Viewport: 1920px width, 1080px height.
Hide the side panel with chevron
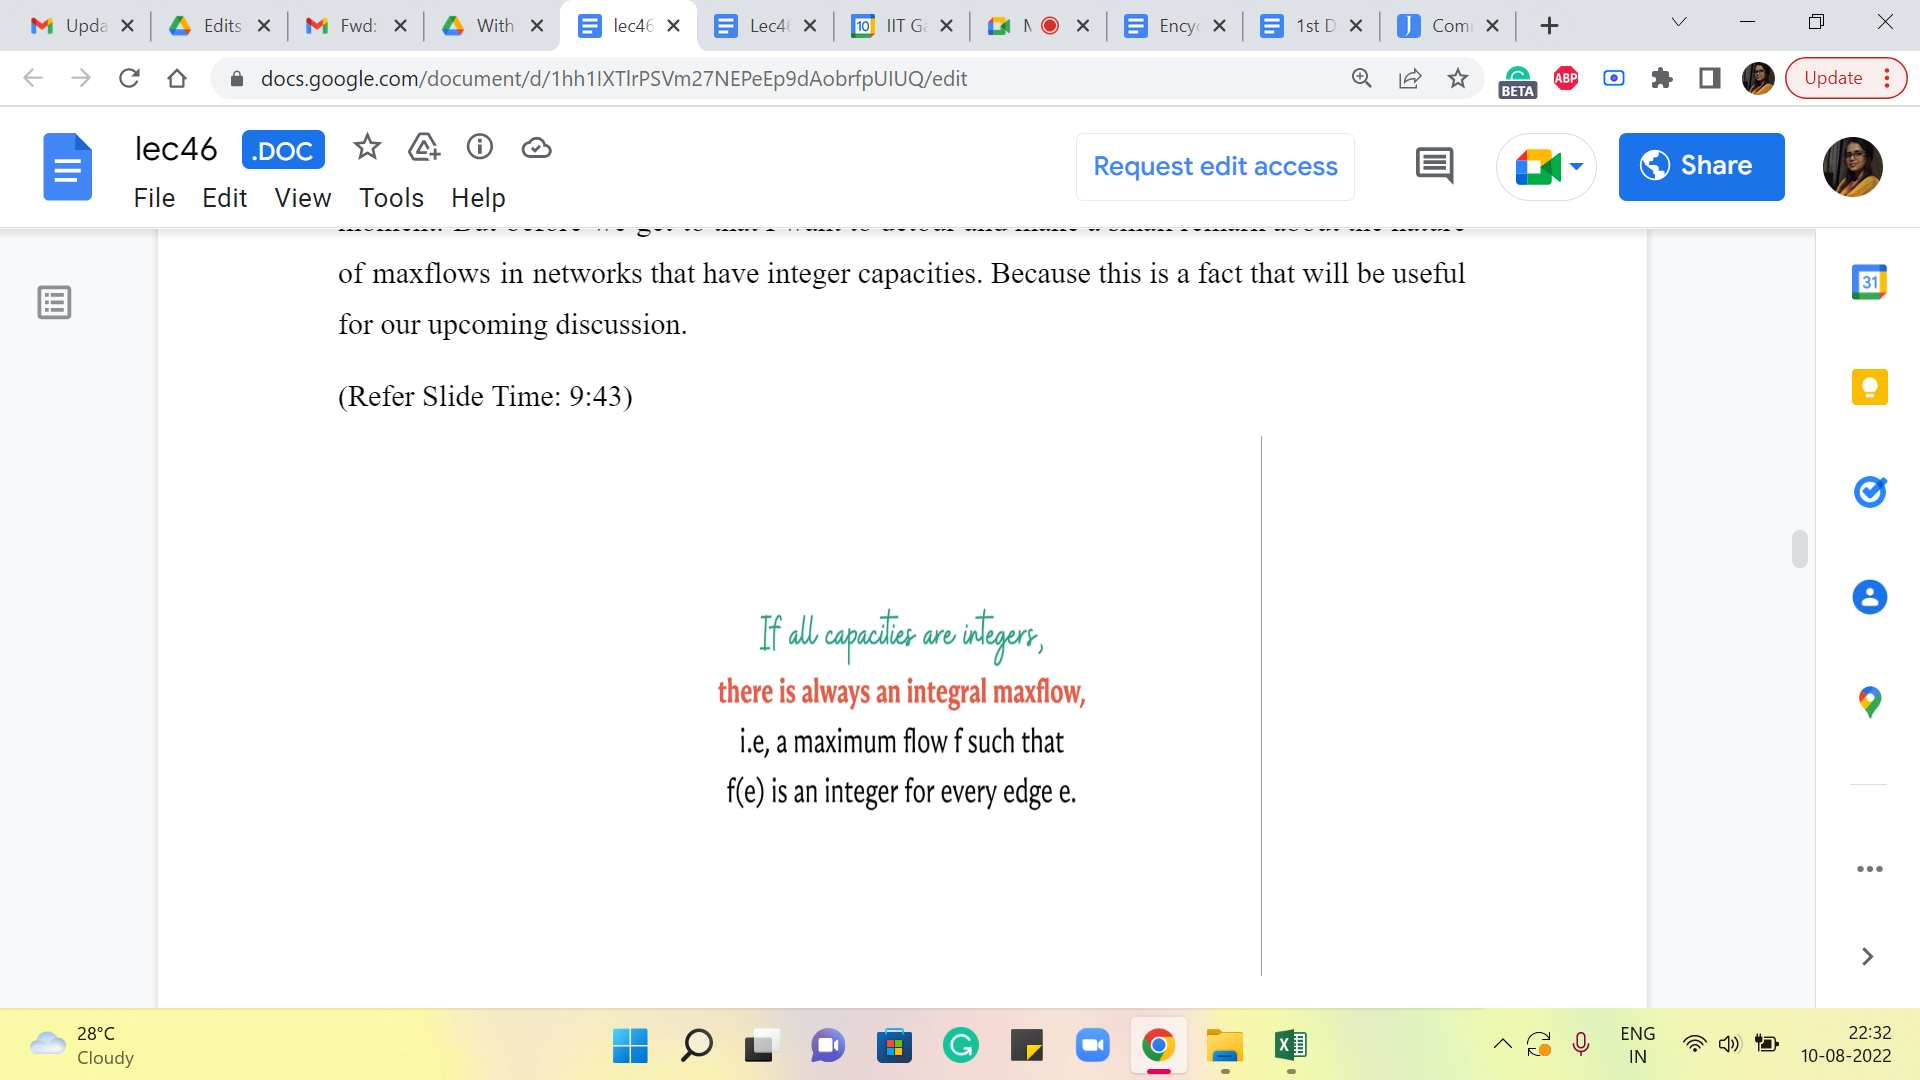1867,957
